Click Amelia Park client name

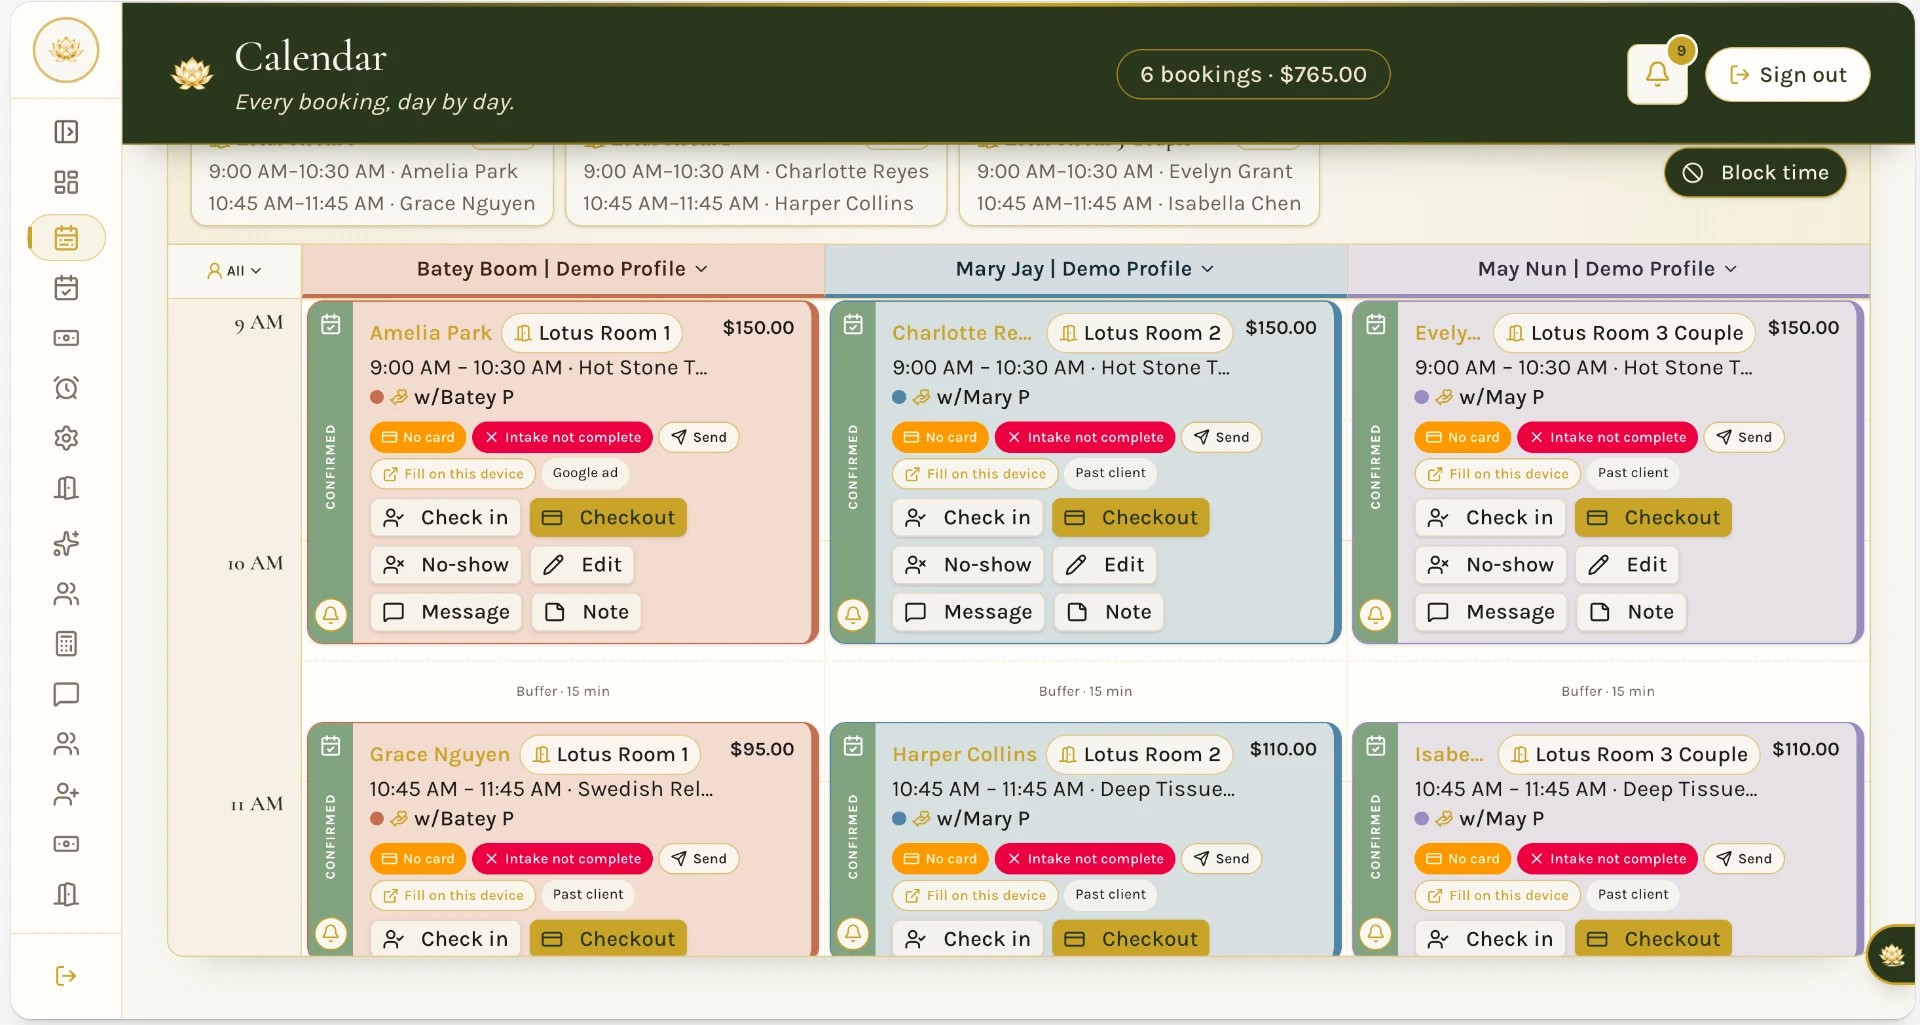click(431, 333)
